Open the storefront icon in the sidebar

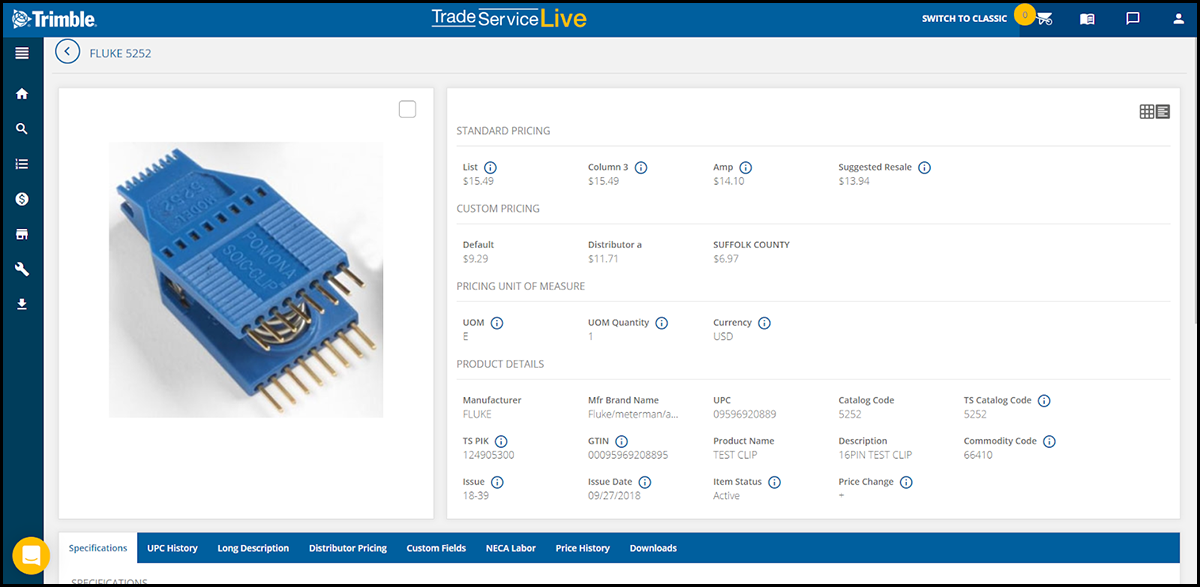[22, 234]
